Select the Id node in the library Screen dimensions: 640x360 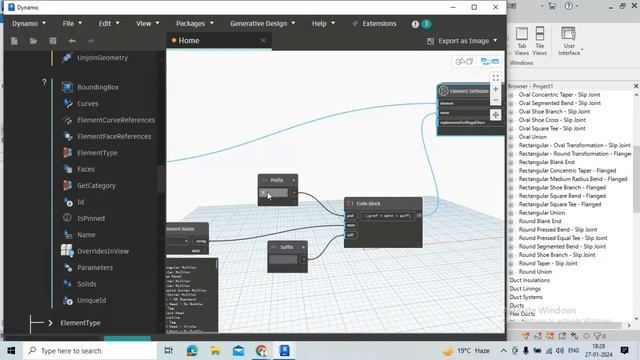click(x=80, y=202)
